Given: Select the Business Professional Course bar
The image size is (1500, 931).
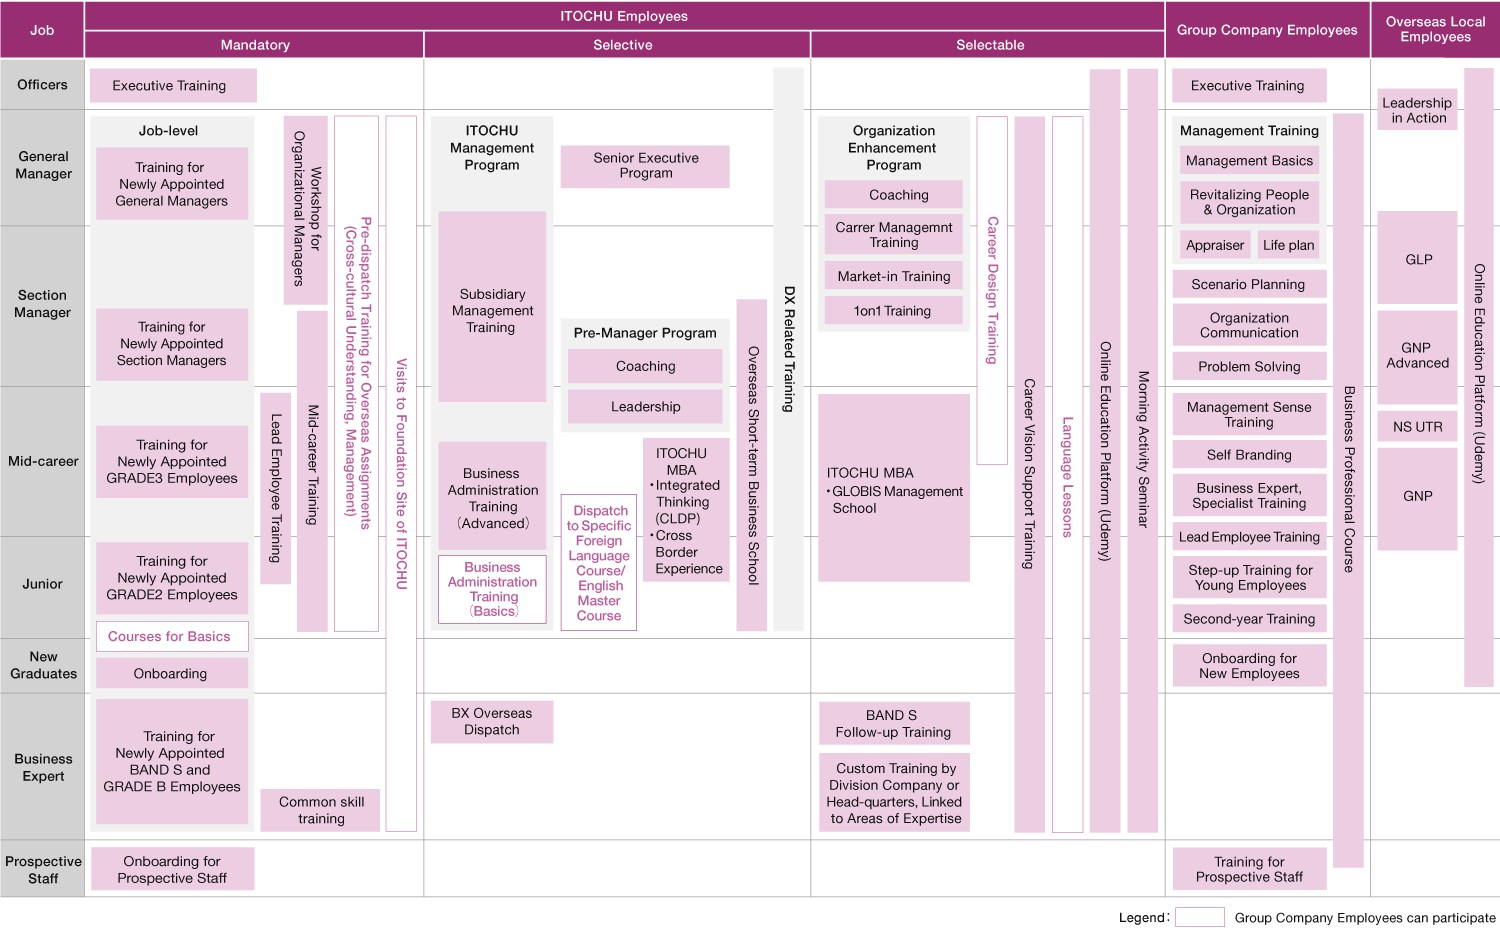Looking at the screenshot, I should 1348,490.
